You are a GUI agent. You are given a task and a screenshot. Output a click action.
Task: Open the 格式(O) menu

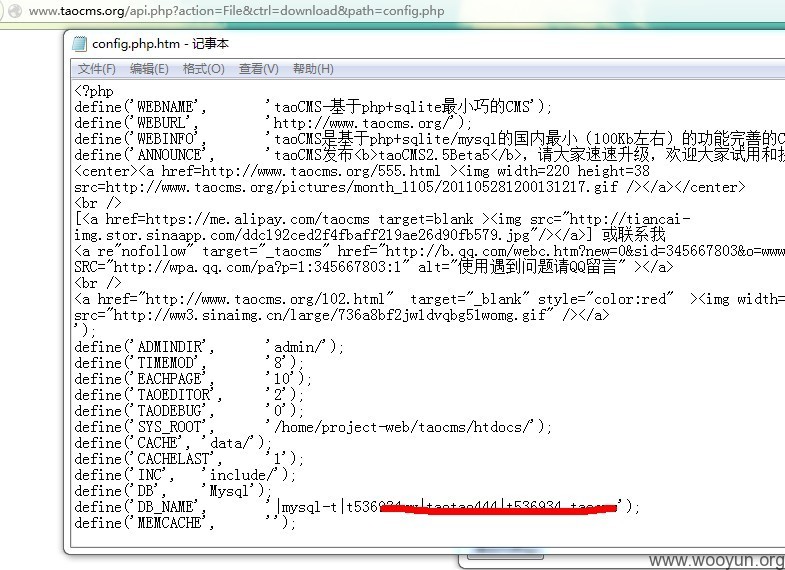[x=203, y=69]
